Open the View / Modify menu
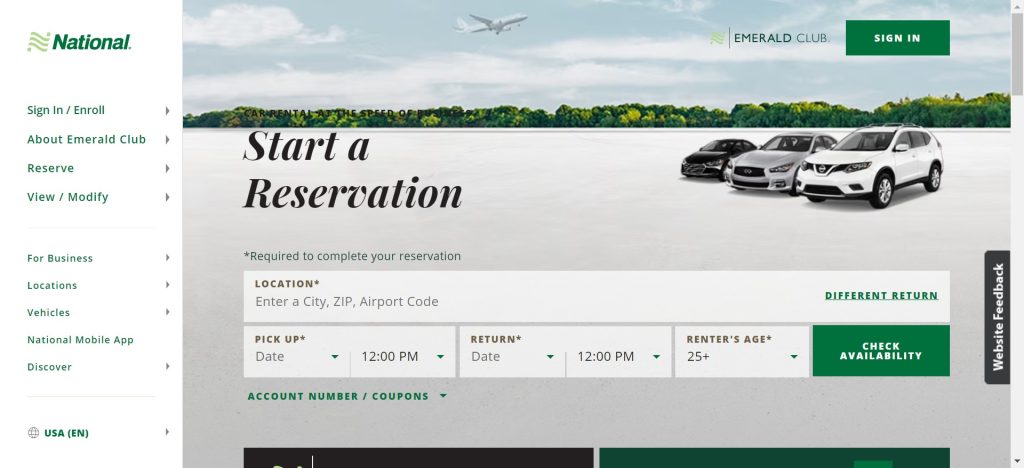This screenshot has width=1024, height=468. click(68, 197)
